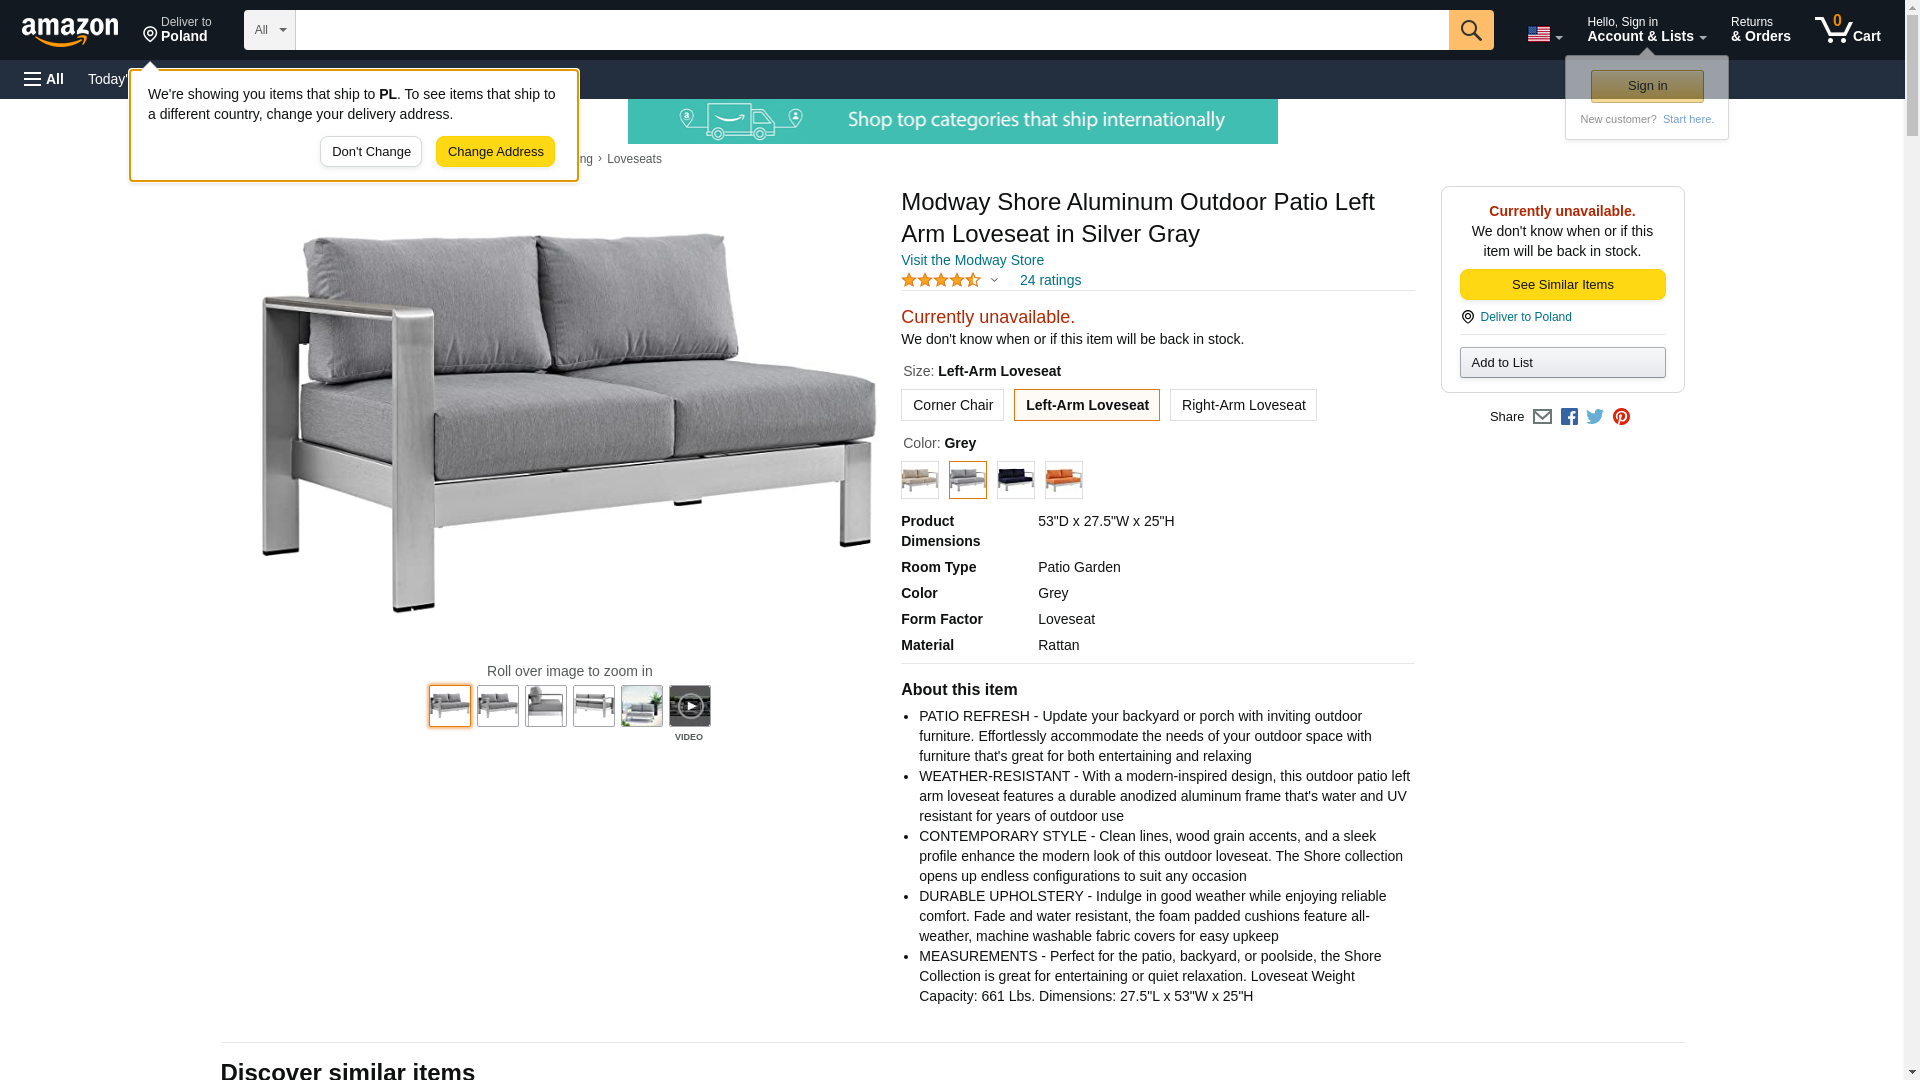Open the All search category dropdown
The height and width of the screenshot is (1080, 1920).
click(x=270, y=30)
